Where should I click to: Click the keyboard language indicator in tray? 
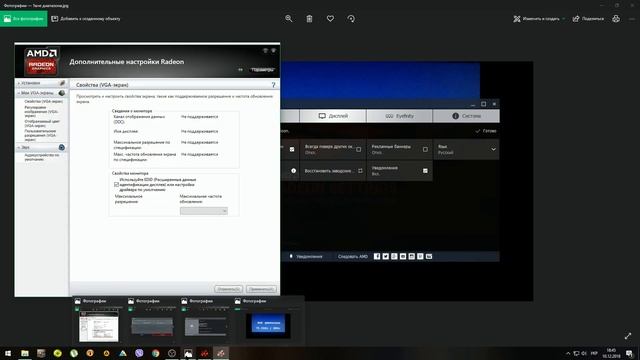click(594, 353)
